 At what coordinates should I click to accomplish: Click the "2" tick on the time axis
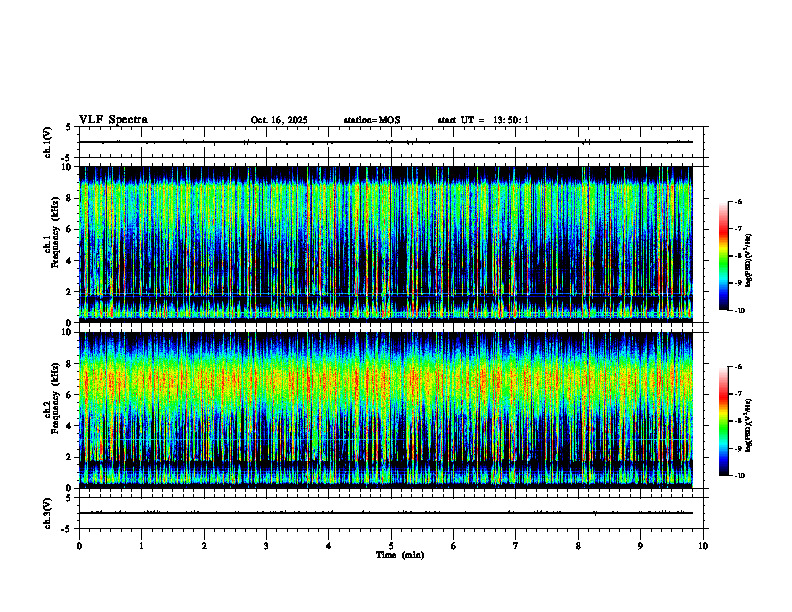pyautogui.click(x=204, y=546)
